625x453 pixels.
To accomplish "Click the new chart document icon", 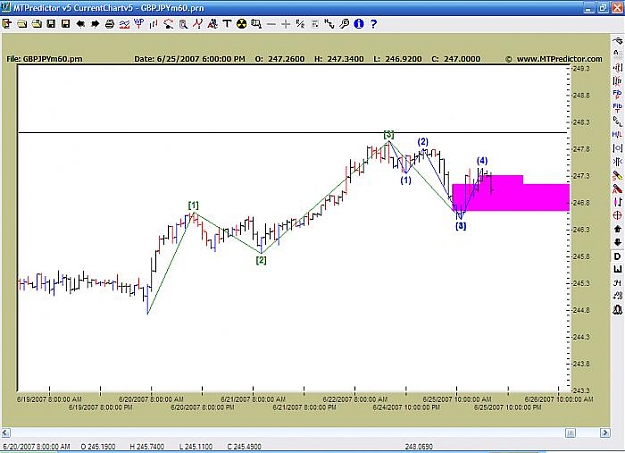I will coord(7,24).
